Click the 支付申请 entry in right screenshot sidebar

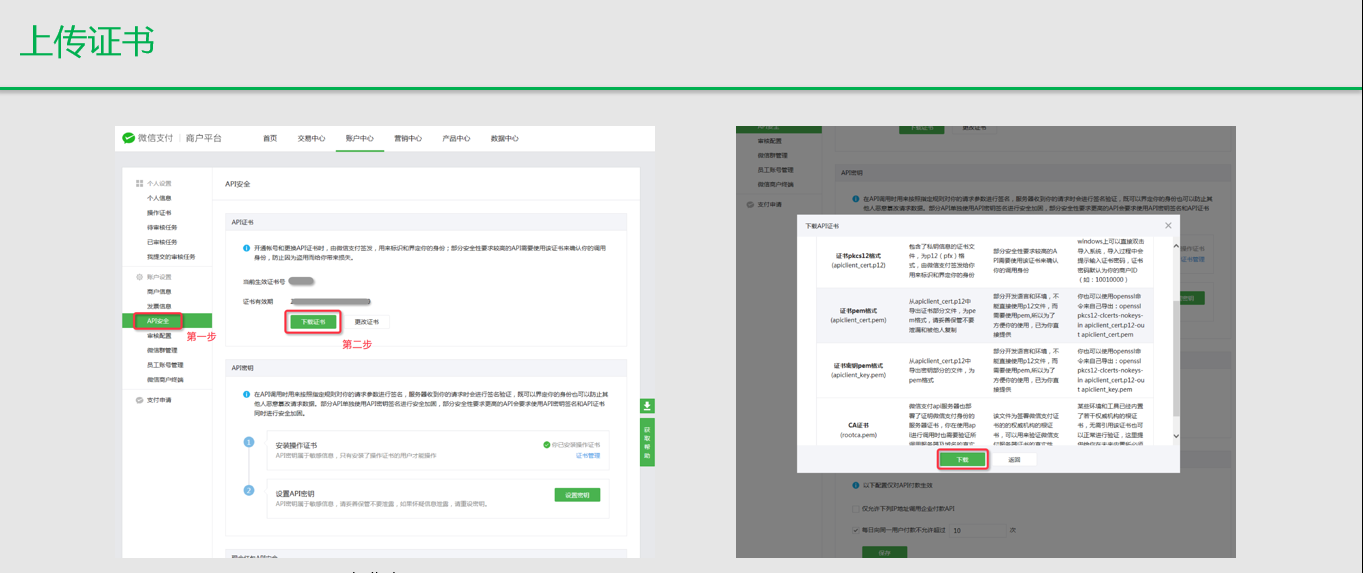tap(768, 204)
